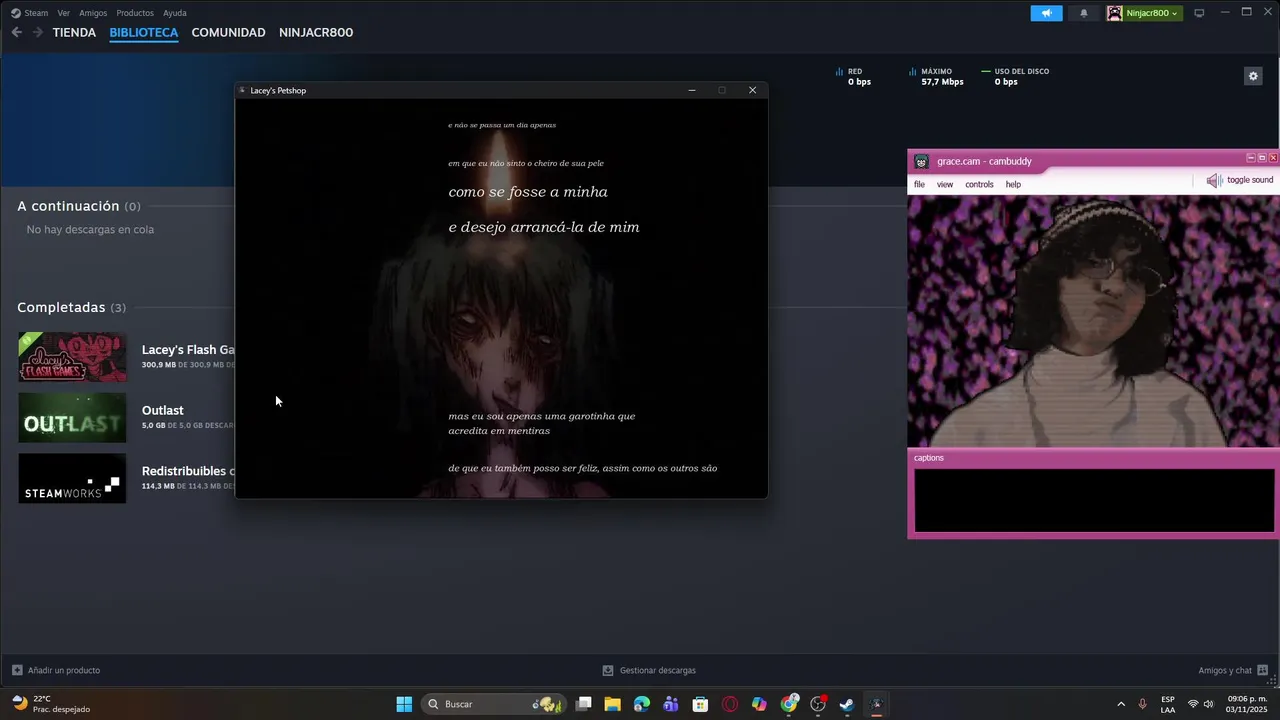Viewport: 1280px width, 720px height.
Task: Switch to the BIBLIOTECA tab
Action: pyautogui.click(x=144, y=32)
